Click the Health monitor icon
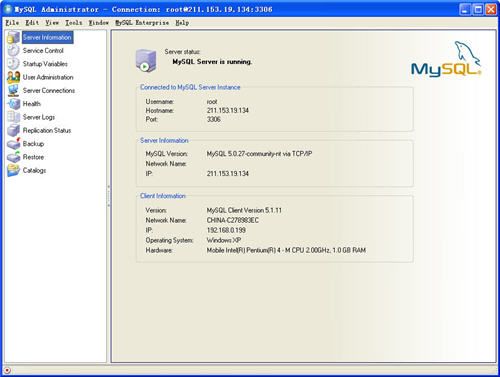500x377 pixels. tap(14, 104)
